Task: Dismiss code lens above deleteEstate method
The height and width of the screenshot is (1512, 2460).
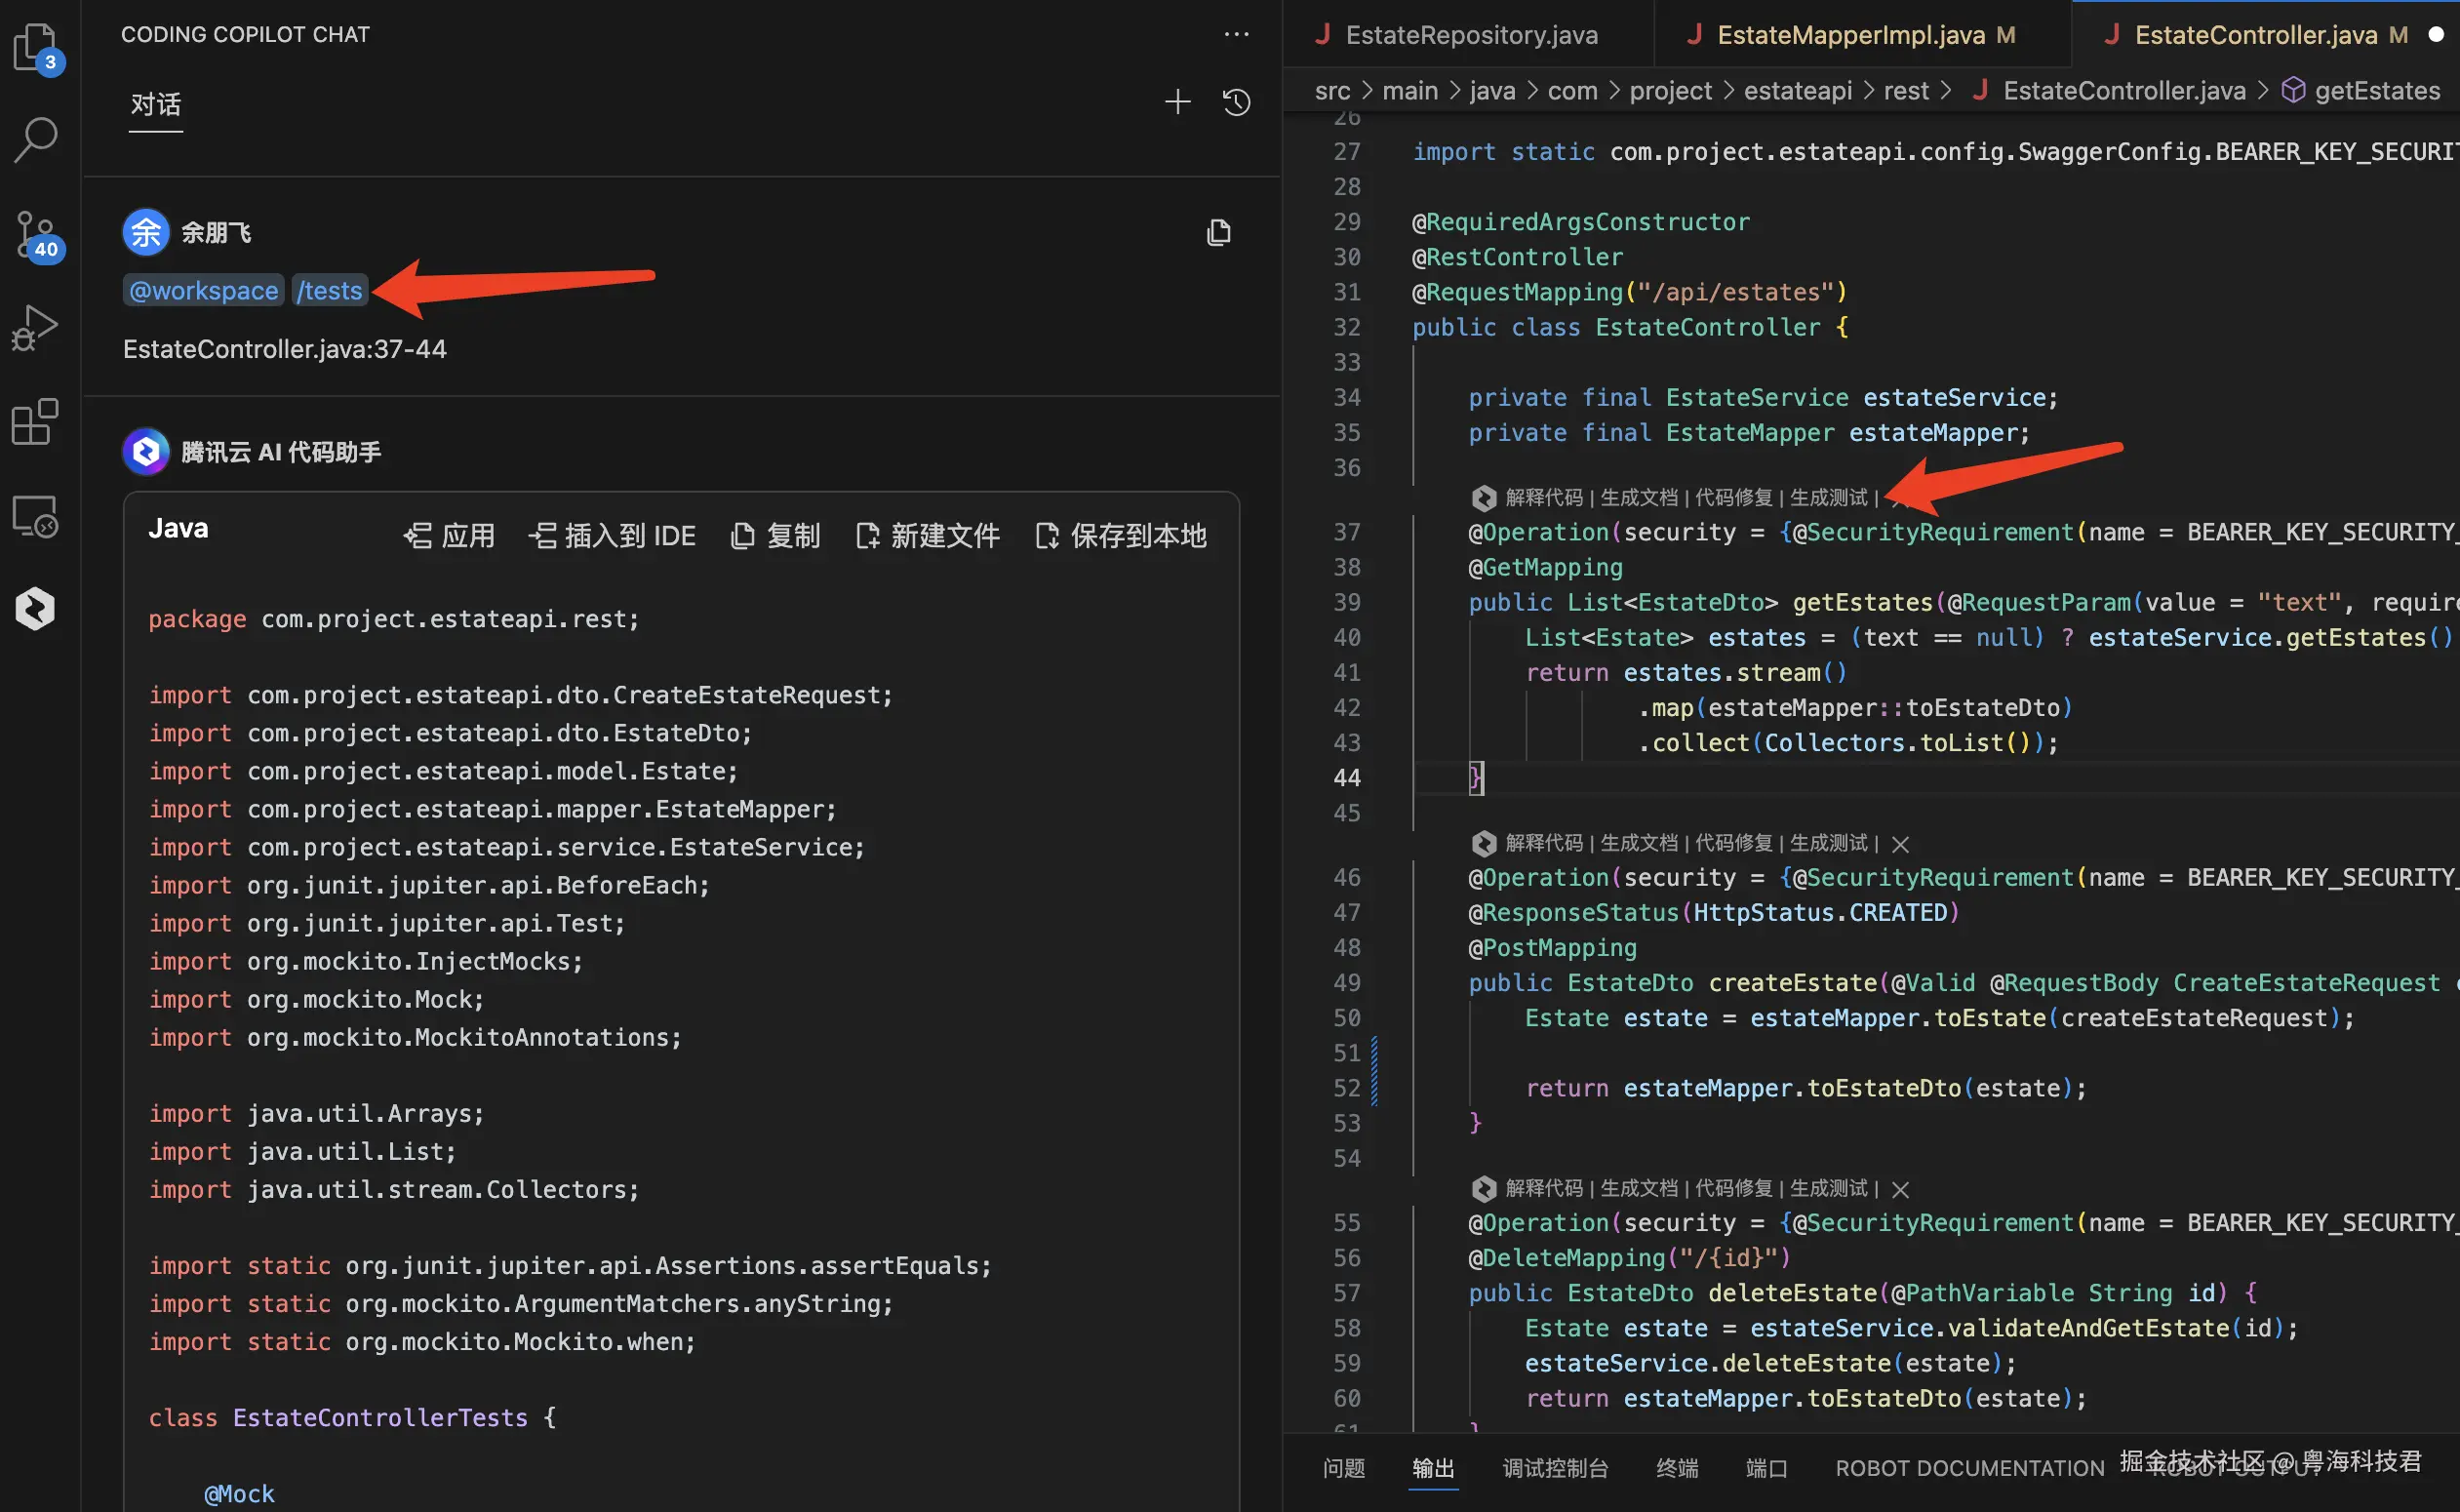Action: tap(1900, 1189)
